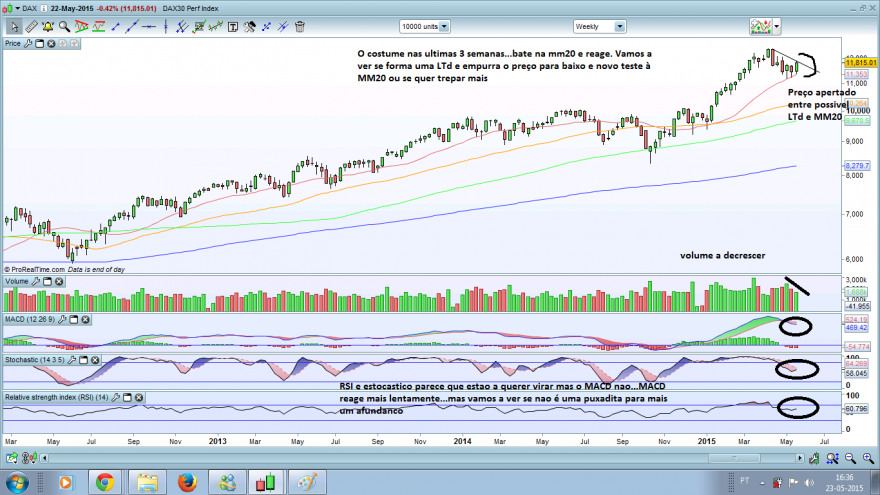The image size is (880, 495).
Task: Select the crossed lines object tool
Action: [x=283, y=26]
